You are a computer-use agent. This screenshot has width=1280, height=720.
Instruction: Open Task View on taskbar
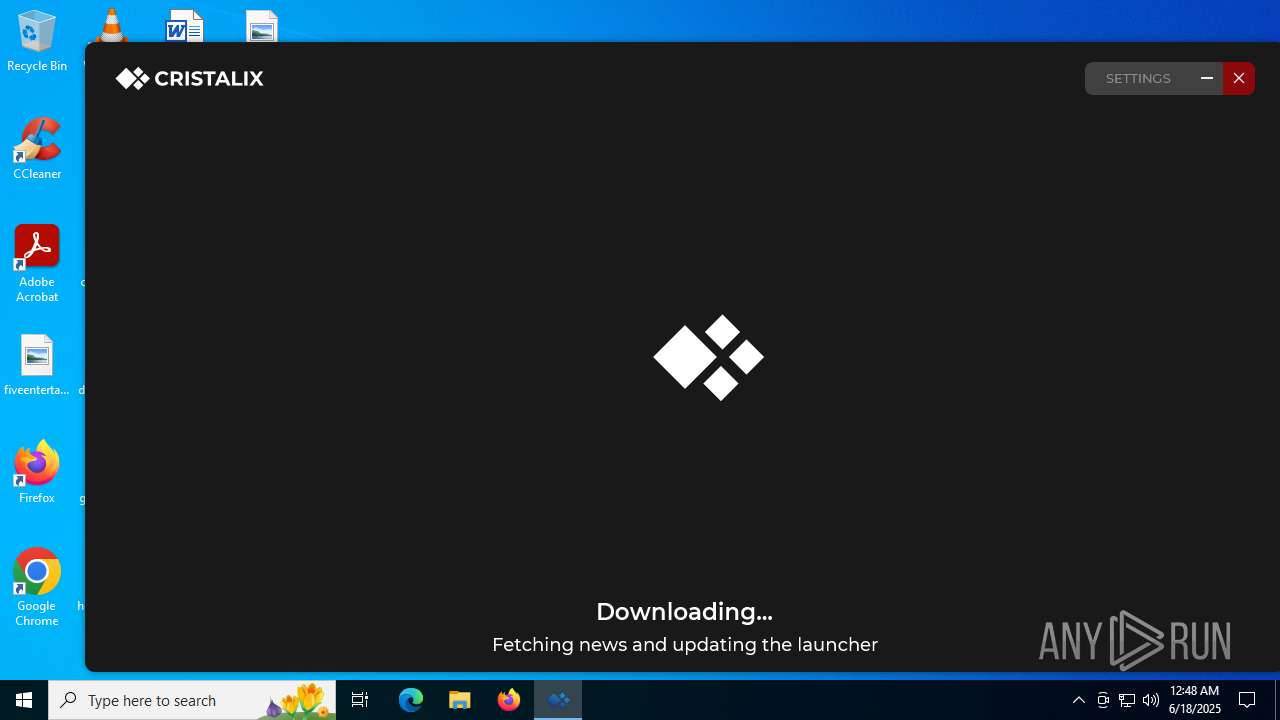click(360, 700)
